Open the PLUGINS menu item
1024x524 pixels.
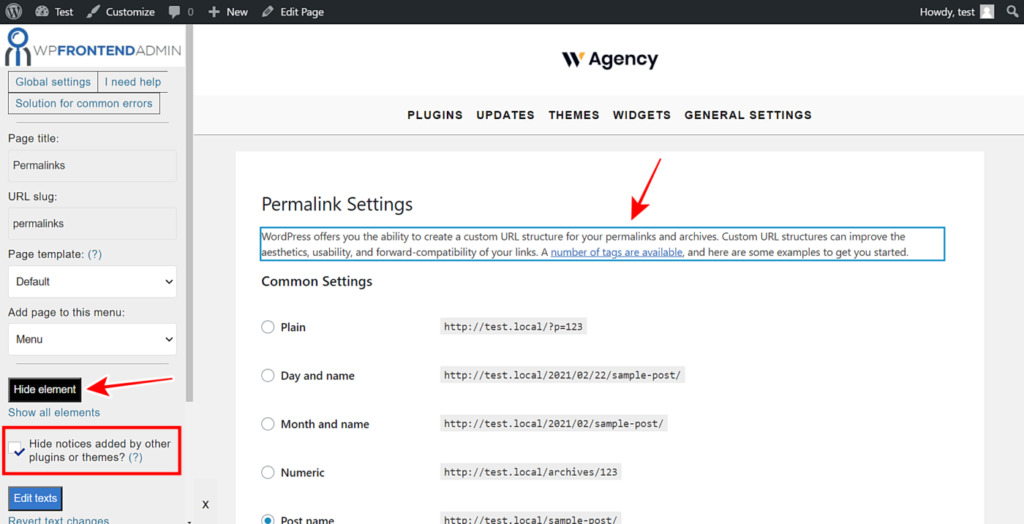pyautogui.click(x=435, y=115)
